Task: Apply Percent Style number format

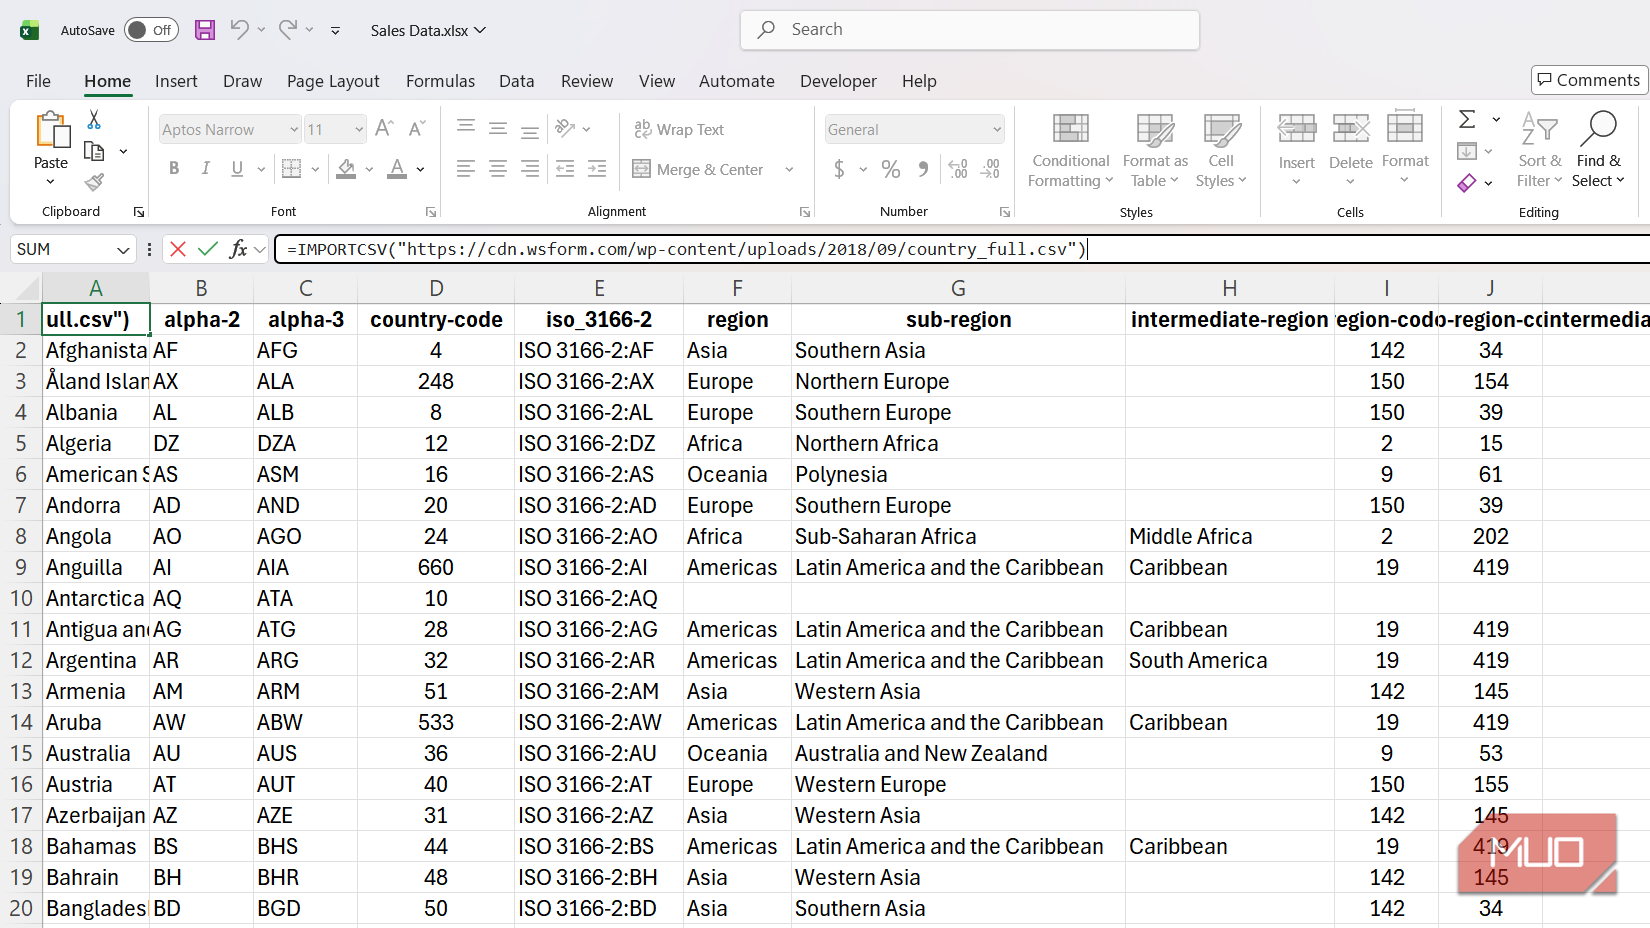Action: [x=891, y=169]
